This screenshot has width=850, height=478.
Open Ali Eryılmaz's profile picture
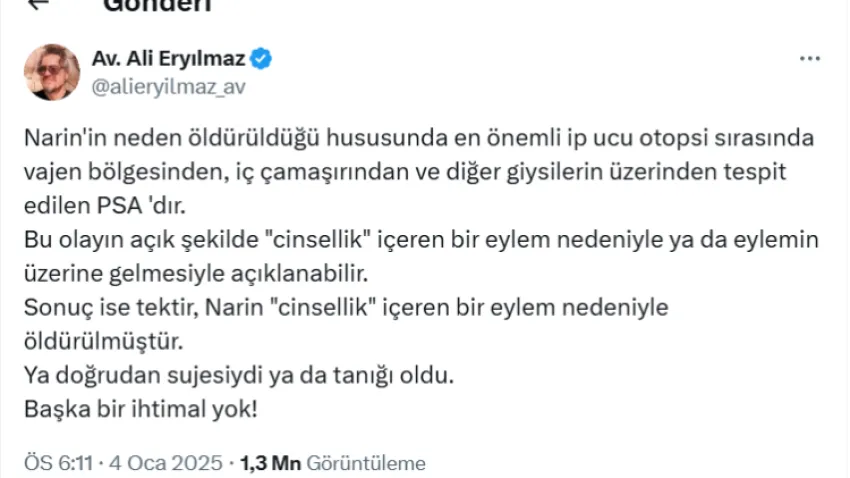pyautogui.click(x=52, y=72)
